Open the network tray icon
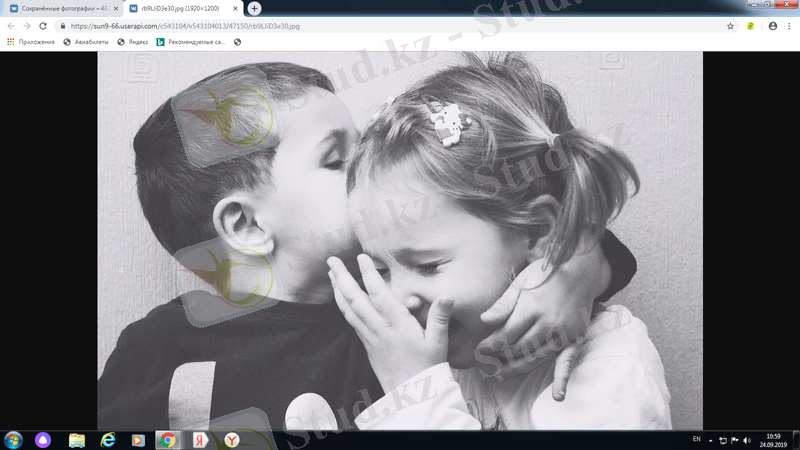 click(x=722, y=440)
